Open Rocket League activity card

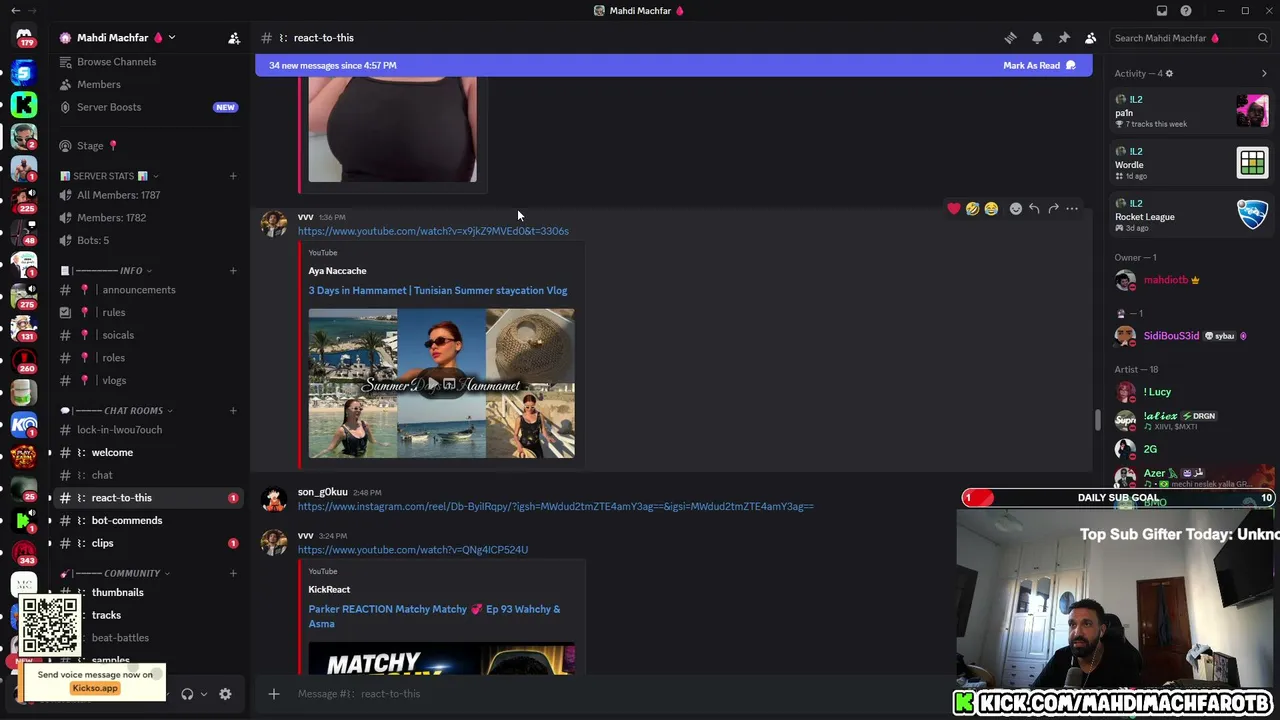click(x=1190, y=215)
